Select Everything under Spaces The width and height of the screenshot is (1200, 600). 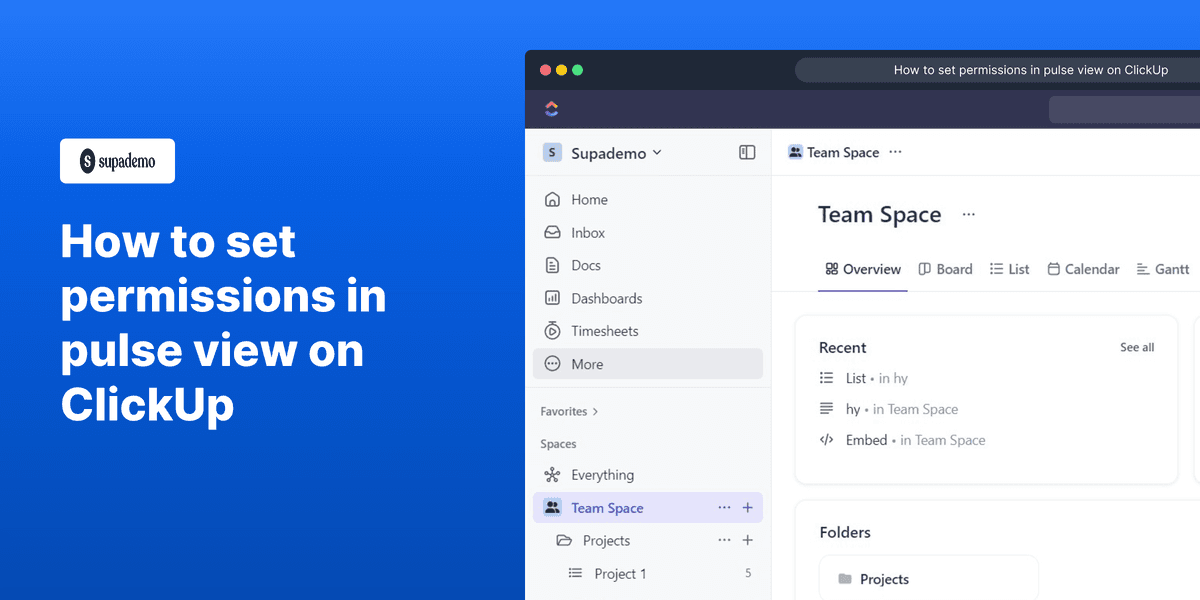[601, 474]
